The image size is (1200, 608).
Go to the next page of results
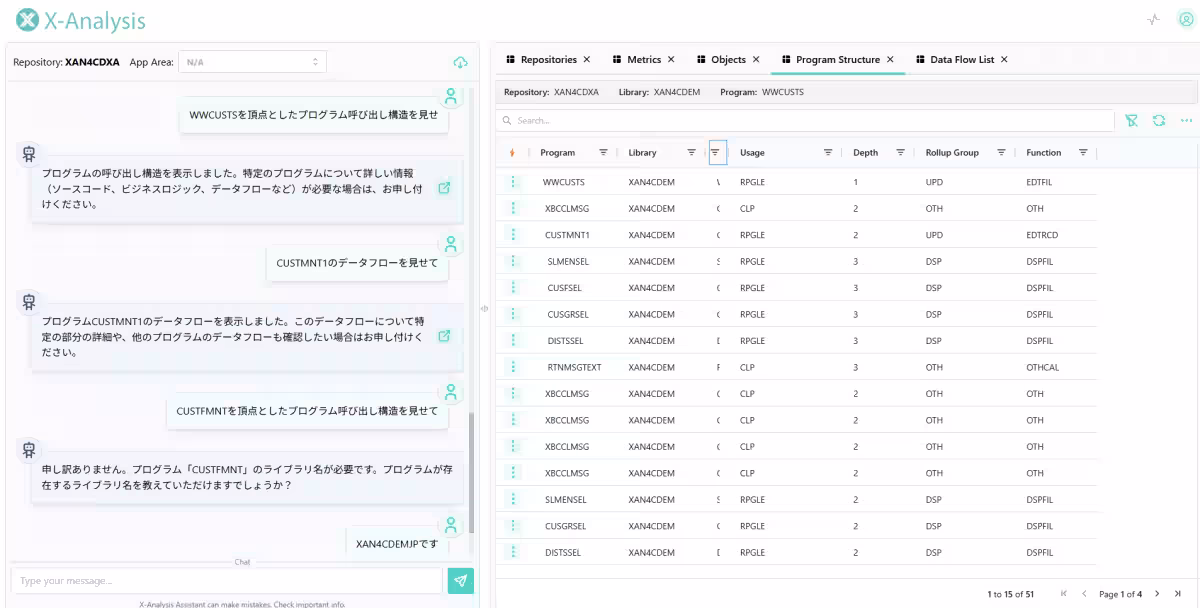click(1157, 594)
